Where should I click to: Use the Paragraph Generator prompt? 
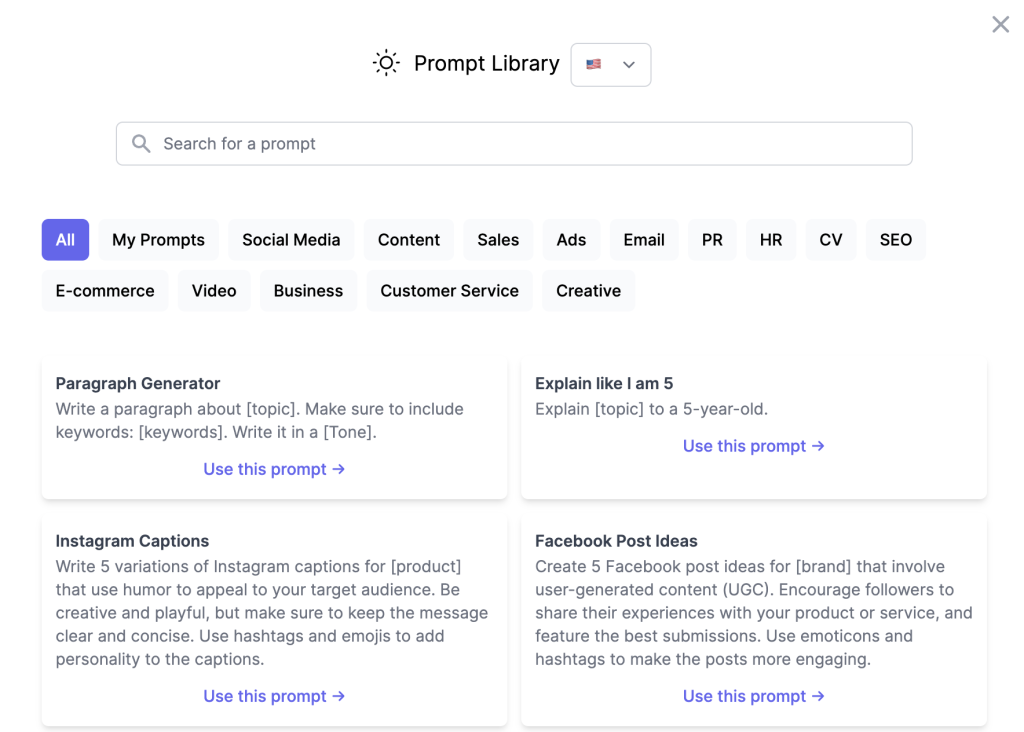click(x=274, y=469)
